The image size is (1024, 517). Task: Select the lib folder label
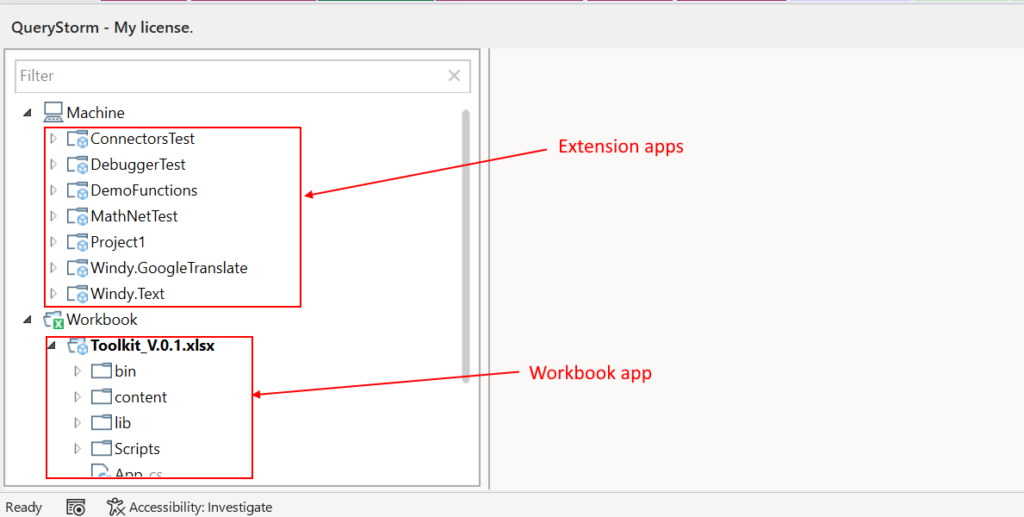(x=123, y=423)
